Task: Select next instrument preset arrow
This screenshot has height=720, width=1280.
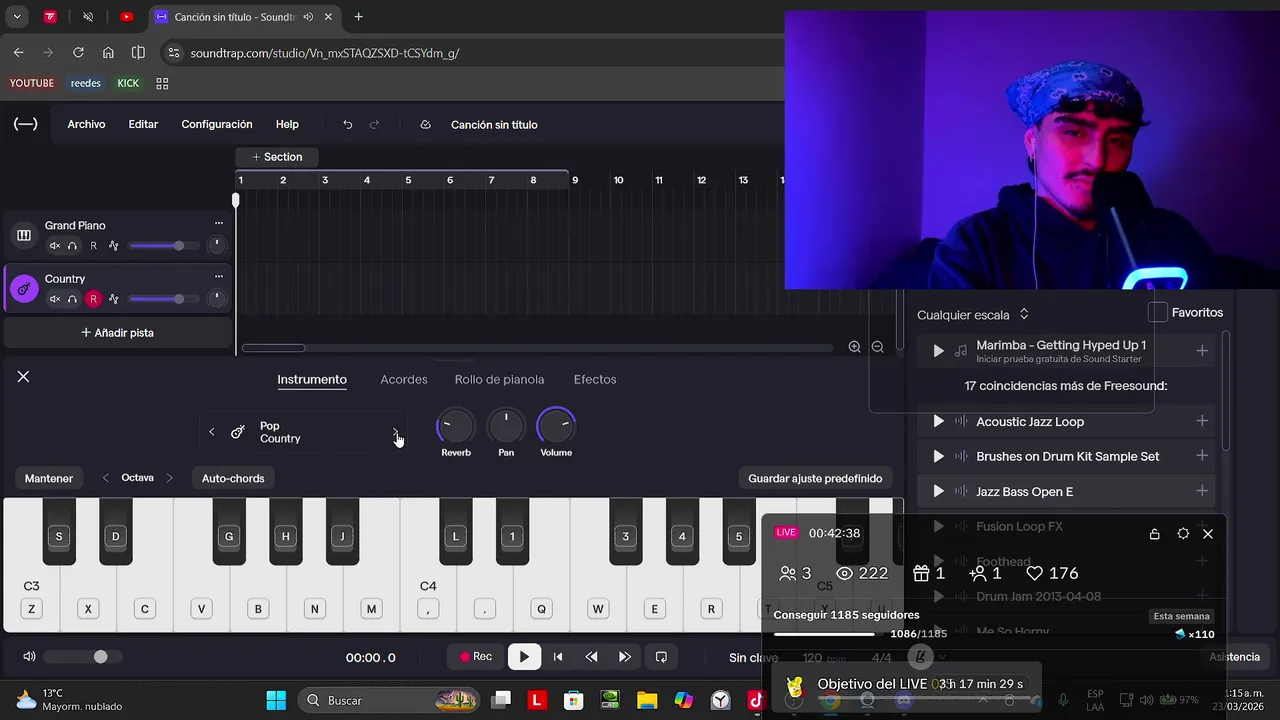Action: click(396, 432)
